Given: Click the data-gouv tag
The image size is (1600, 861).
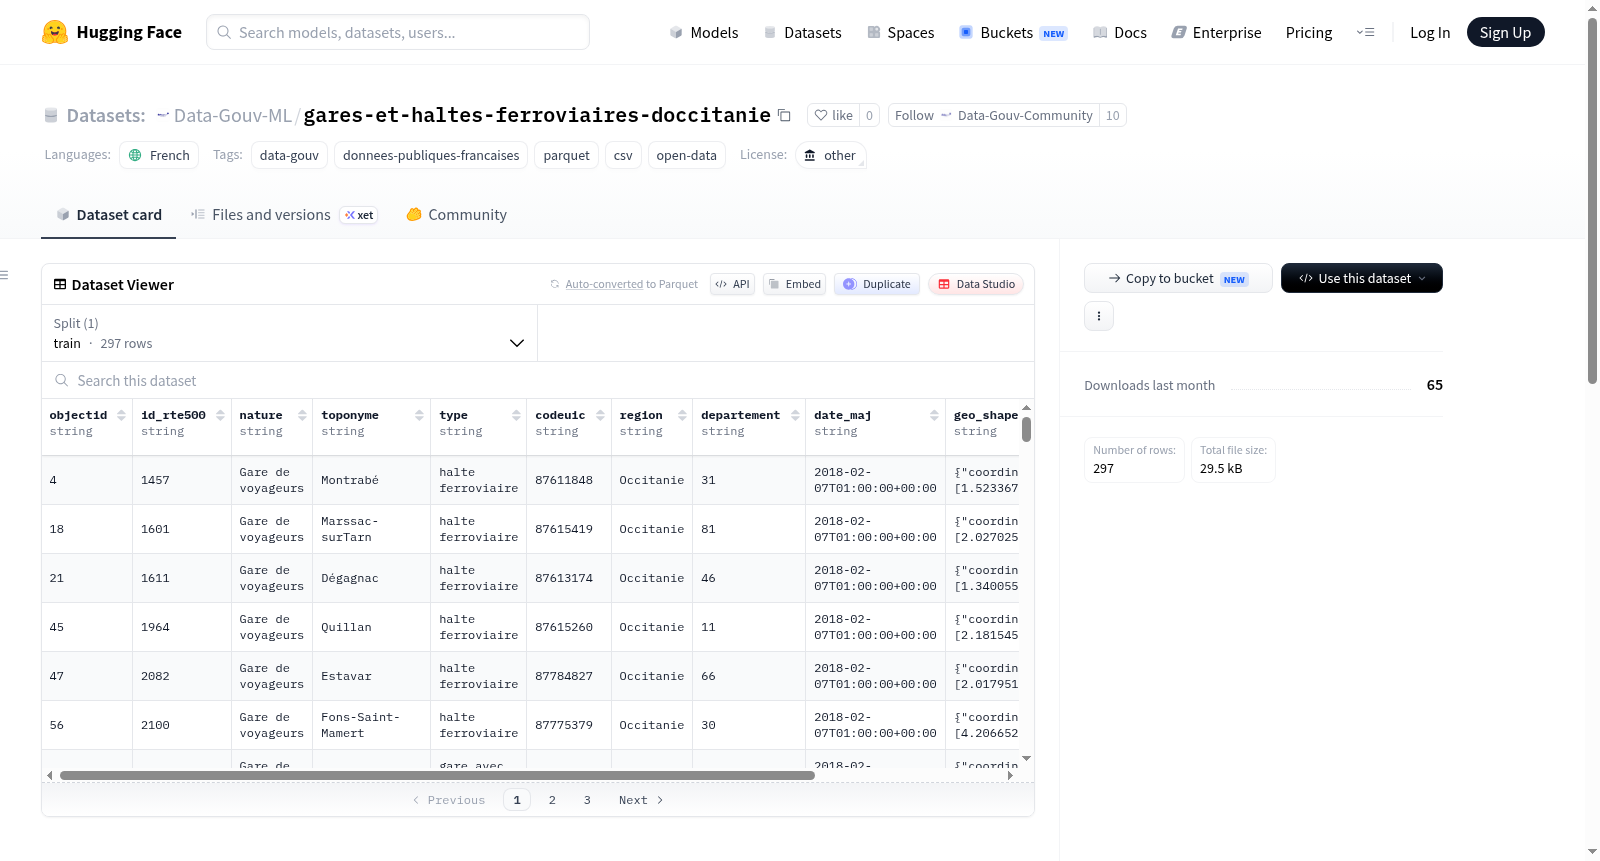Looking at the screenshot, I should click(289, 155).
